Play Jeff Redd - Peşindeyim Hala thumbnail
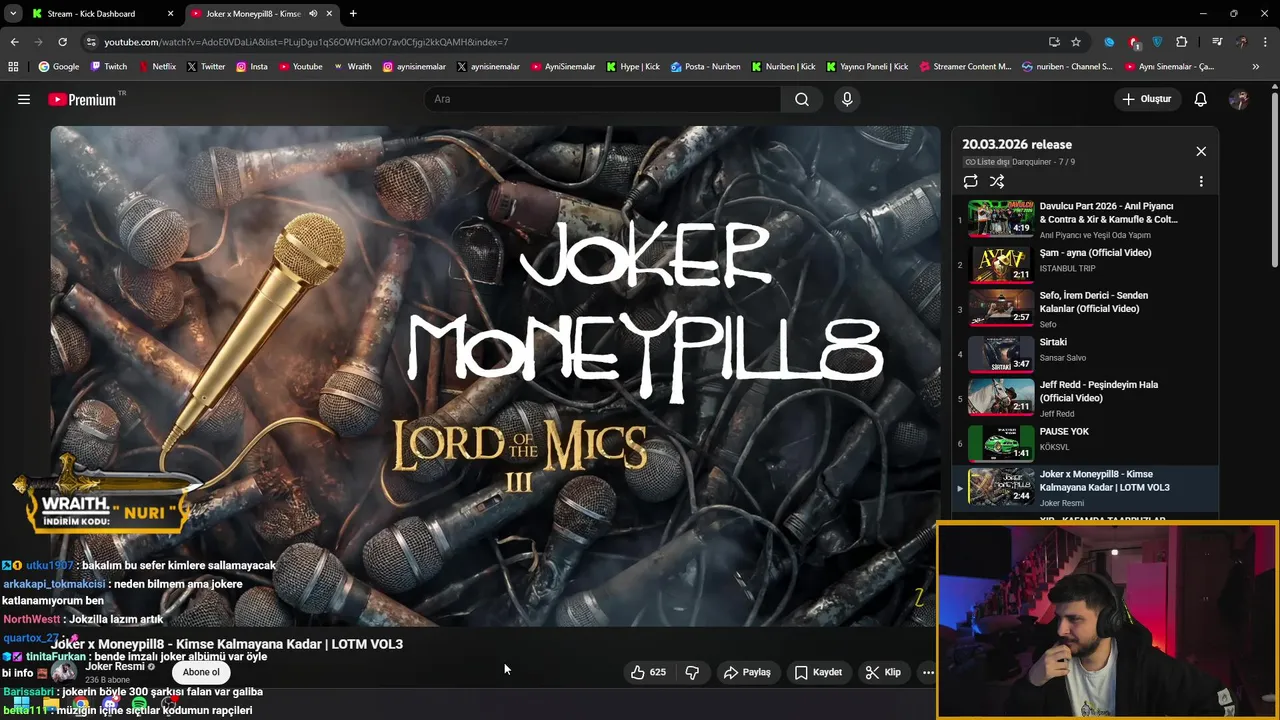The width and height of the screenshot is (1280, 720). [x=1001, y=397]
